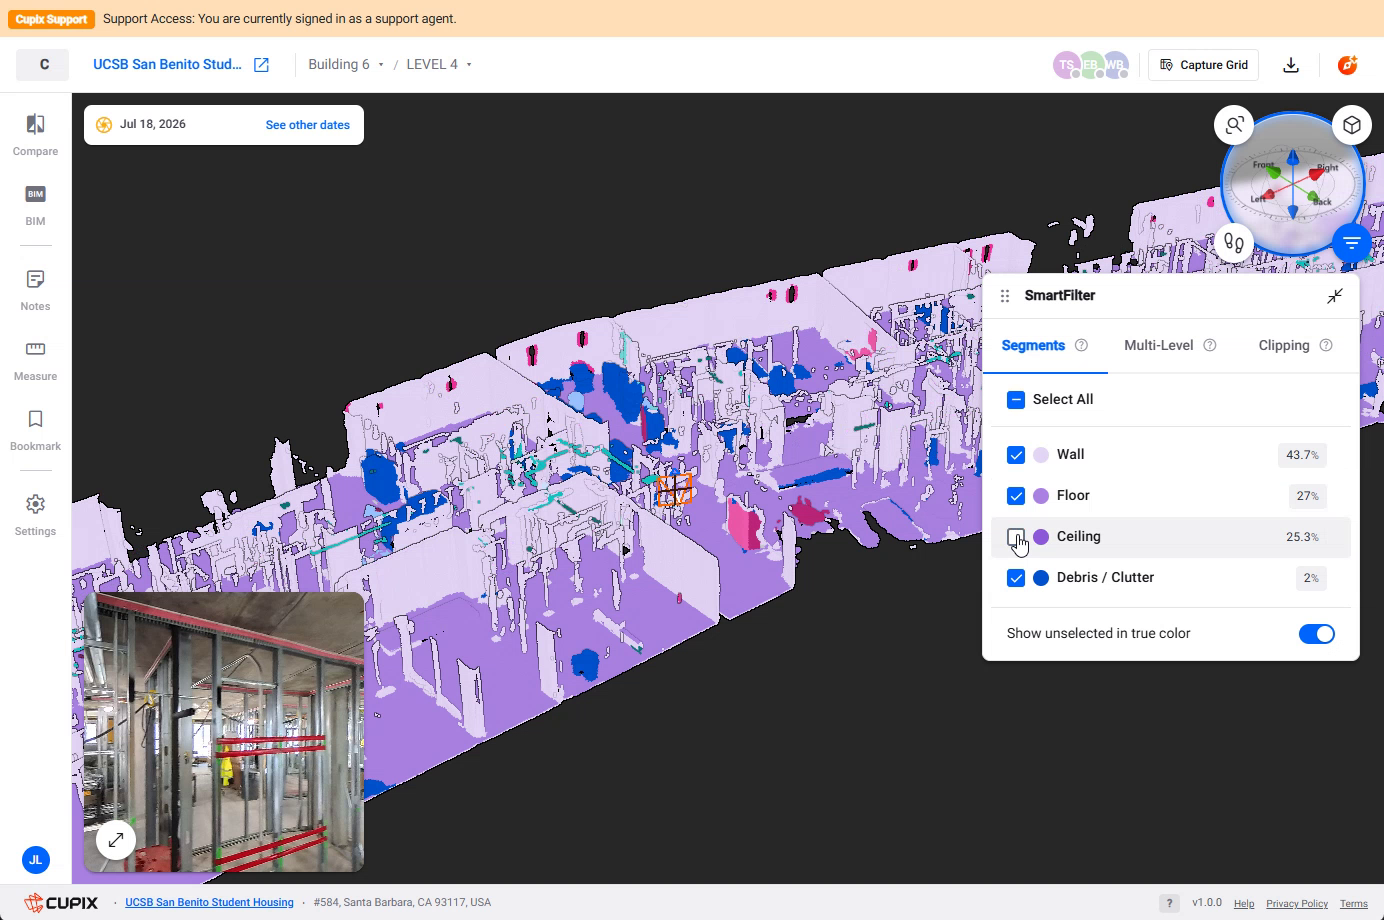Uncheck the Debris / Clutter checkbox
This screenshot has width=1384, height=920.
[x=1016, y=578]
